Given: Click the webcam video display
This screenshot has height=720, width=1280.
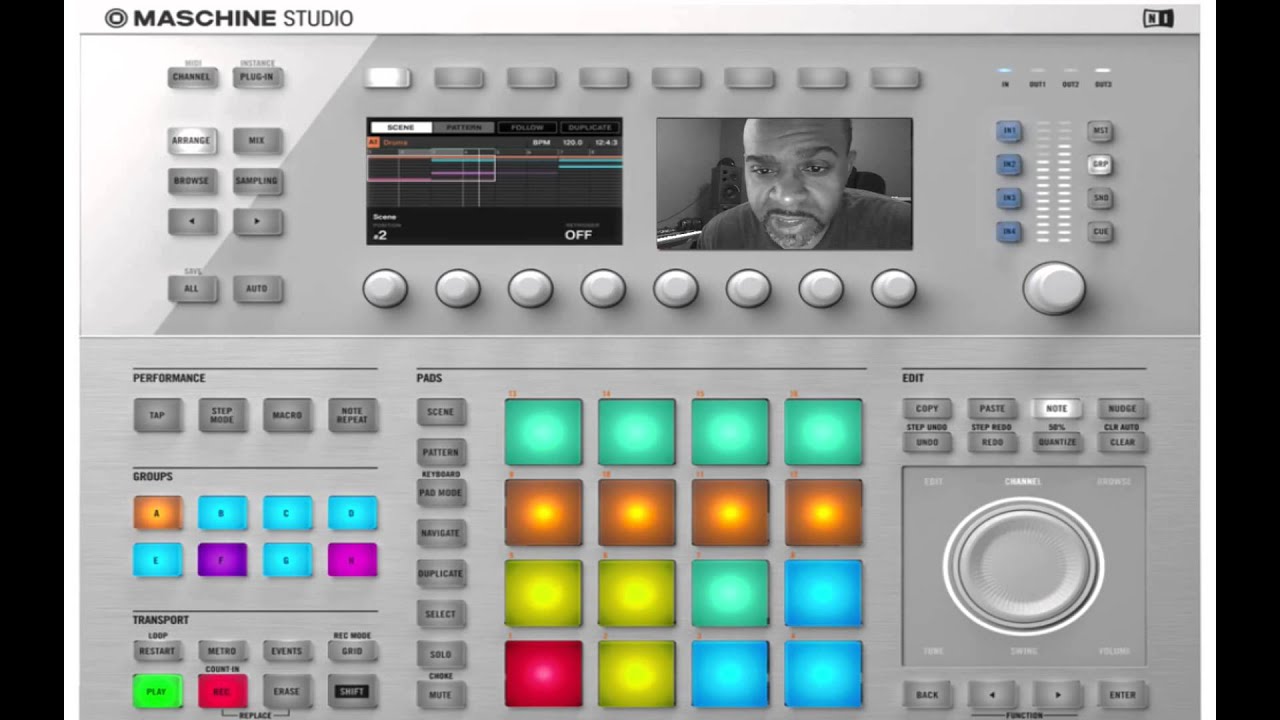Looking at the screenshot, I should [x=784, y=183].
